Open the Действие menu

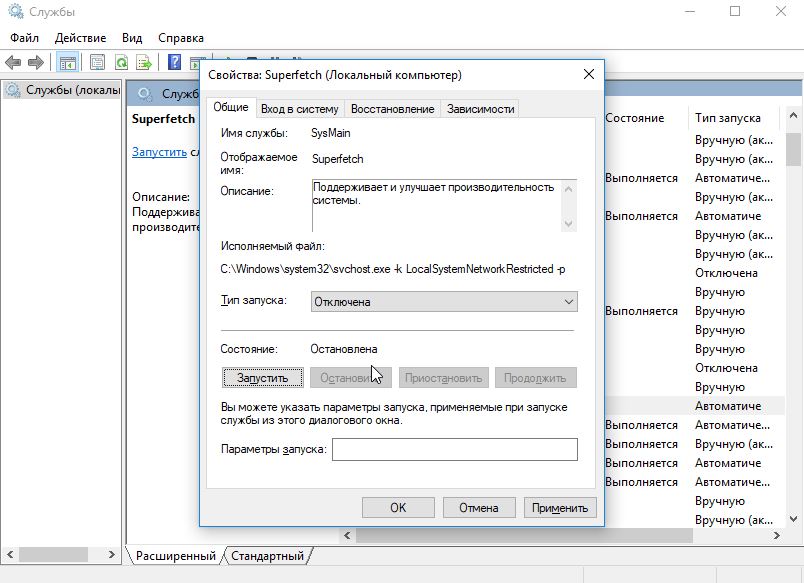[x=81, y=38]
